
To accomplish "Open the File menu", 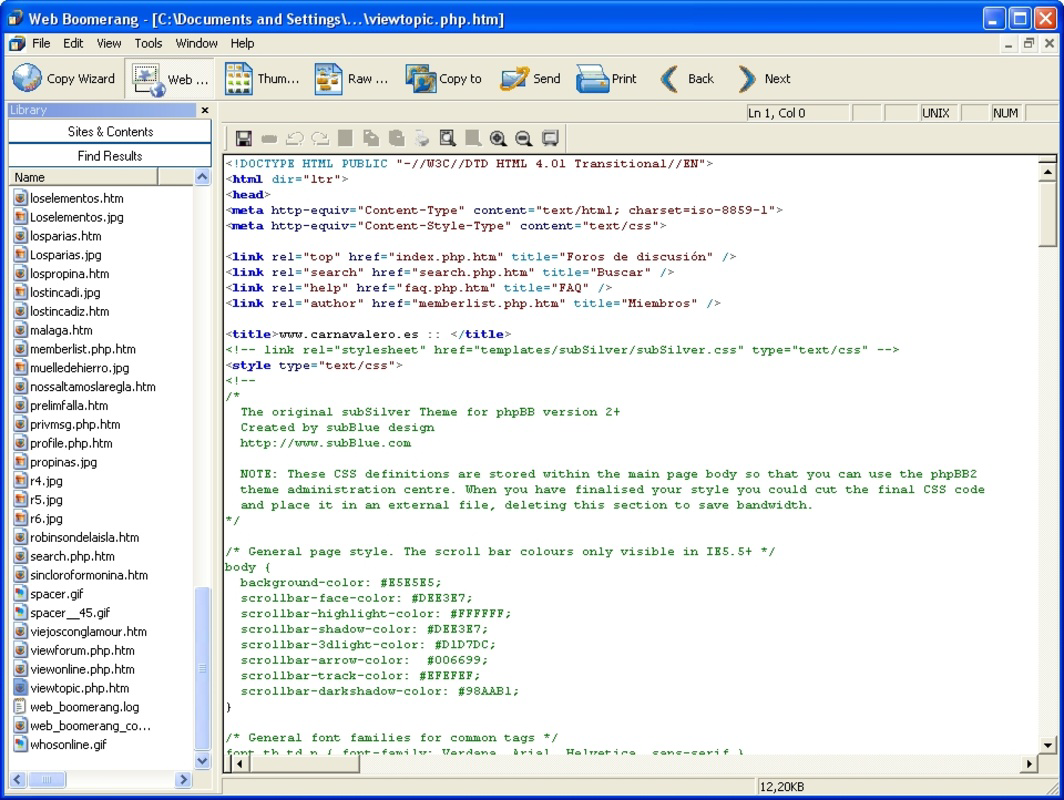I will pyautogui.click(x=41, y=43).
